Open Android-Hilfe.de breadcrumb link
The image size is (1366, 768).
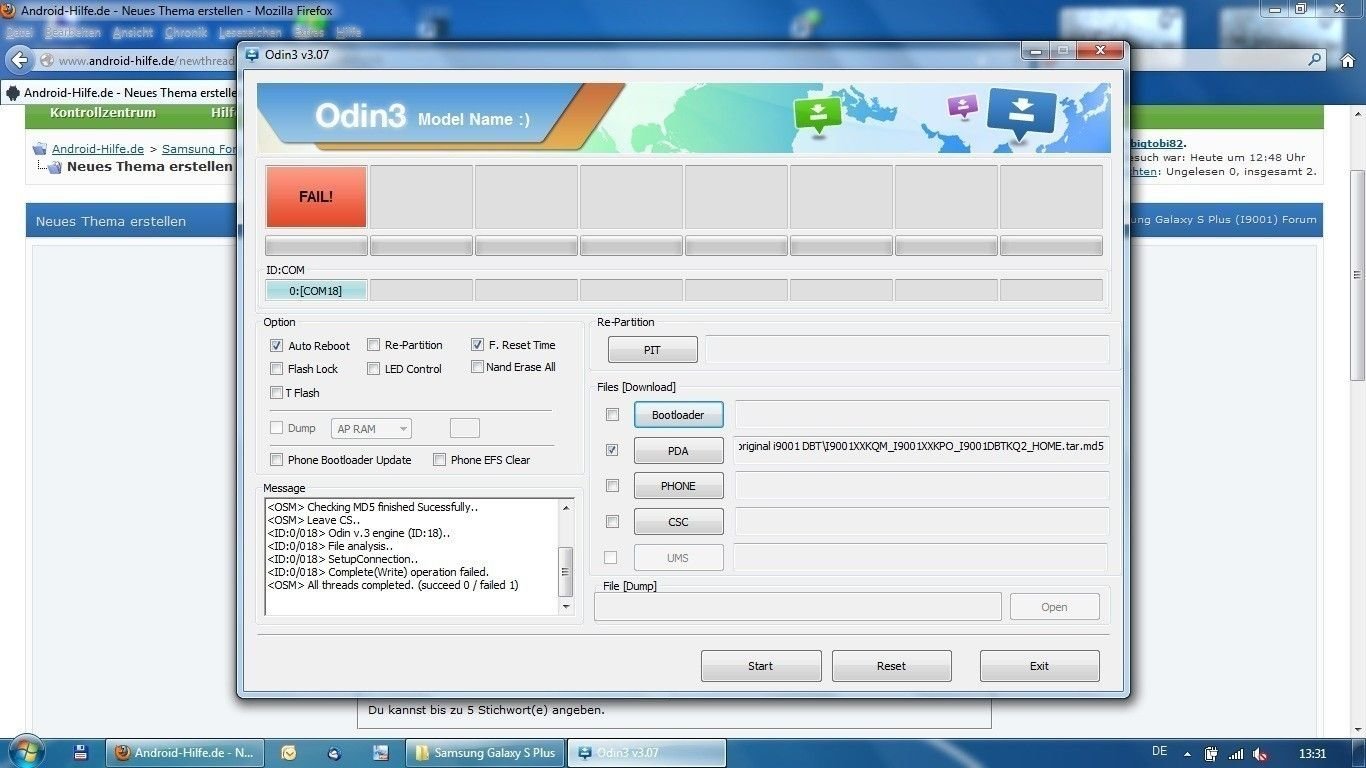pos(98,149)
